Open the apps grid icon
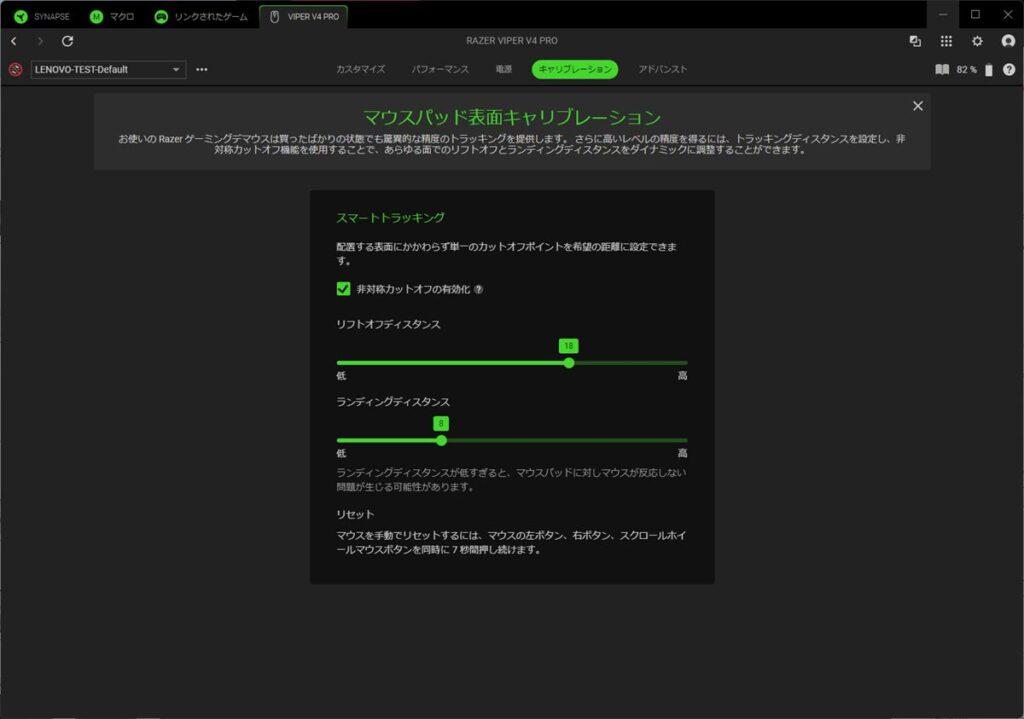1024x719 pixels. point(946,41)
